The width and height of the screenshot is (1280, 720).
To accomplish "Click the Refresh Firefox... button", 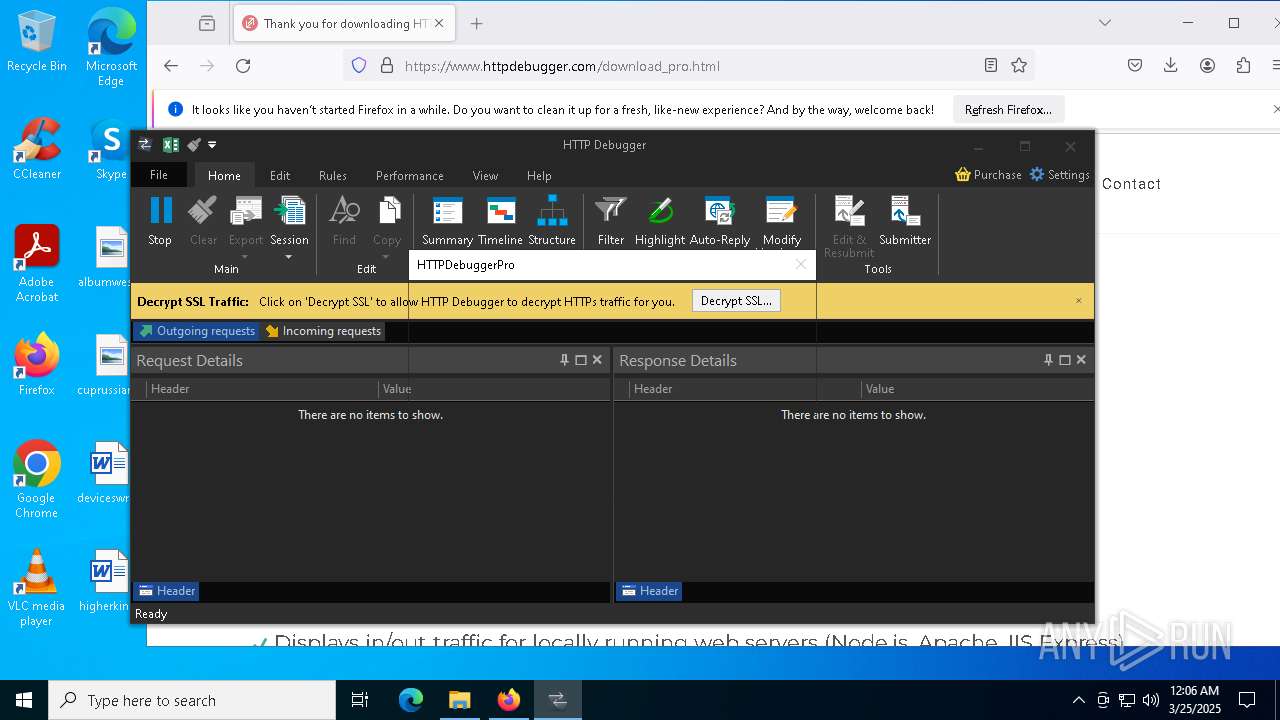I will [1008, 110].
